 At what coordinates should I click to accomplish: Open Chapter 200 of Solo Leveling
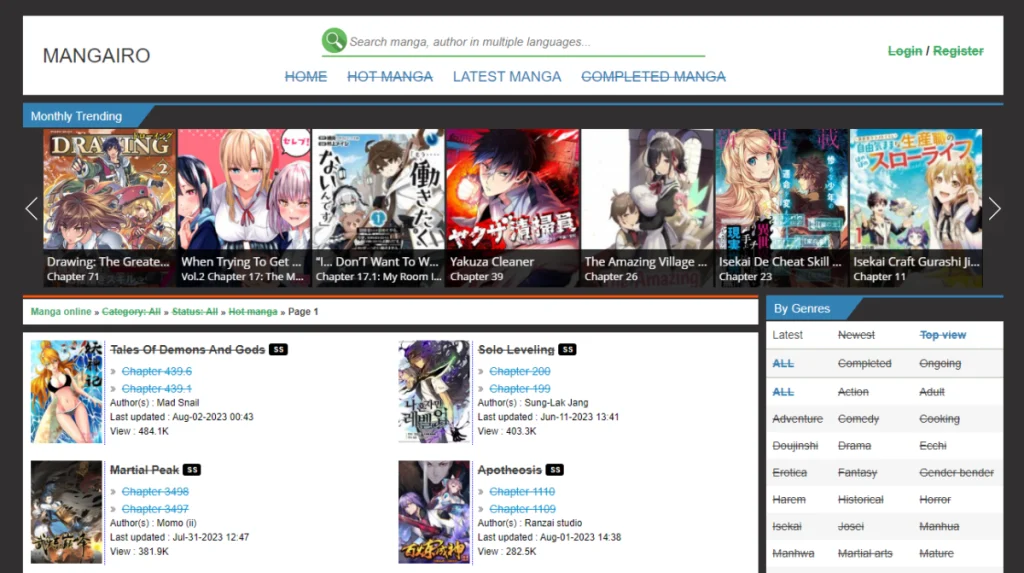(x=520, y=371)
